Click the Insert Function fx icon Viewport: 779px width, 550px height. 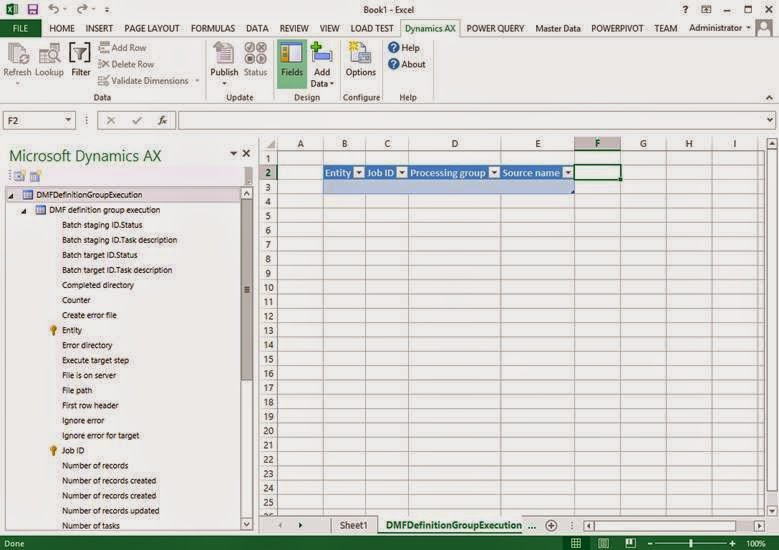pos(162,120)
